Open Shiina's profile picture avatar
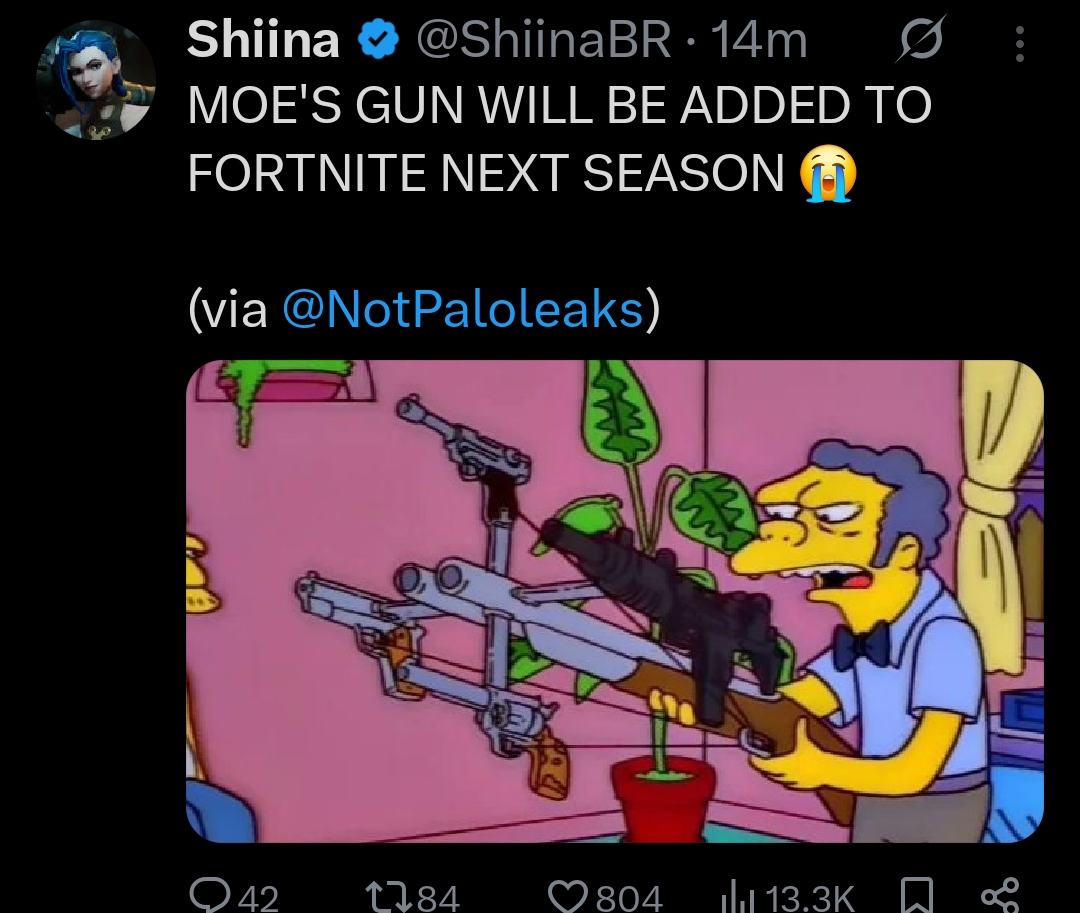This screenshot has width=1080, height=913. (96, 79)
